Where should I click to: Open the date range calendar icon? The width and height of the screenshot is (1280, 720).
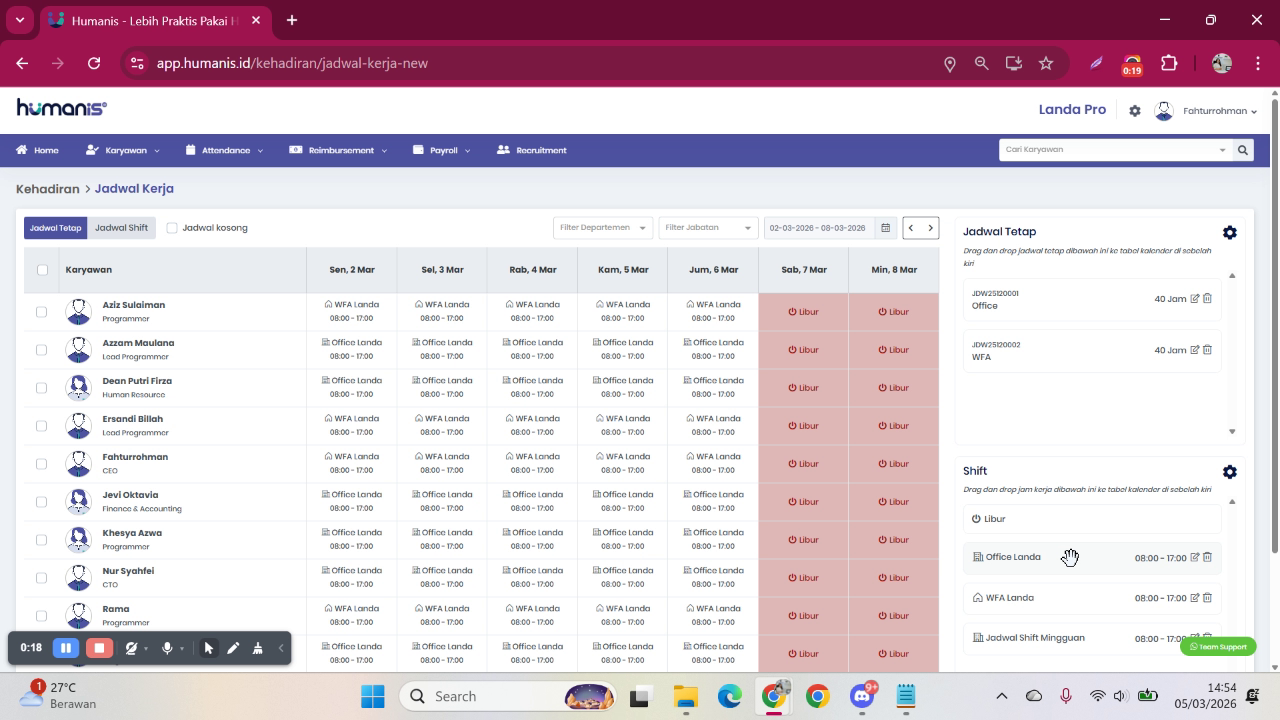(885, 228)
